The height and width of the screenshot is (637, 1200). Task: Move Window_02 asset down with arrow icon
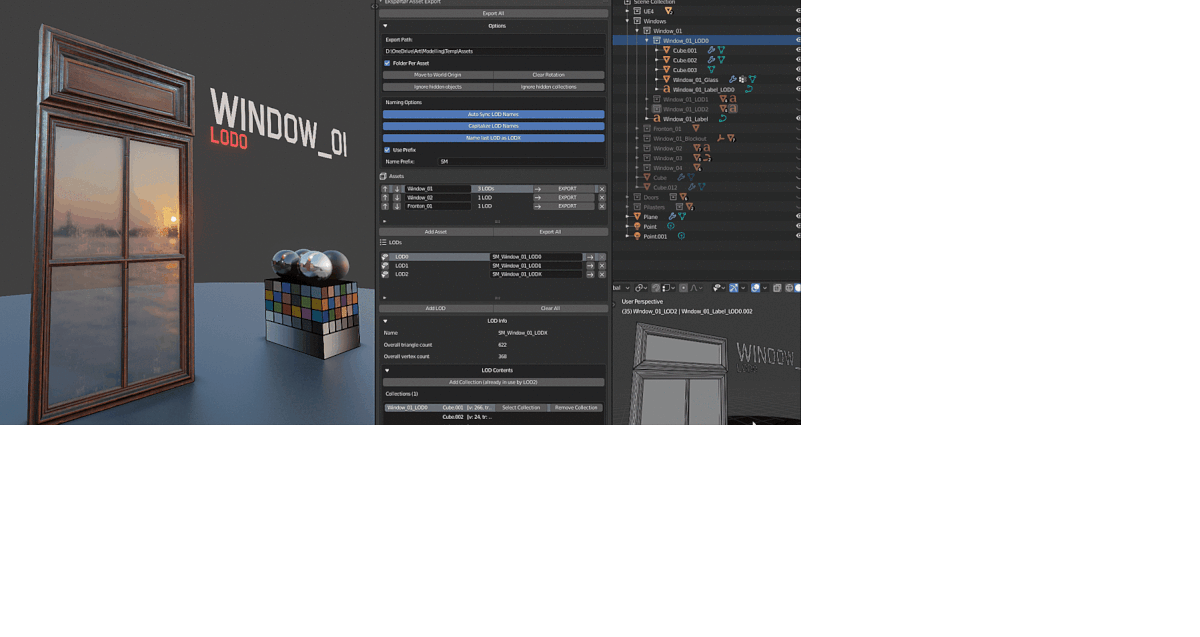[397, 198]
